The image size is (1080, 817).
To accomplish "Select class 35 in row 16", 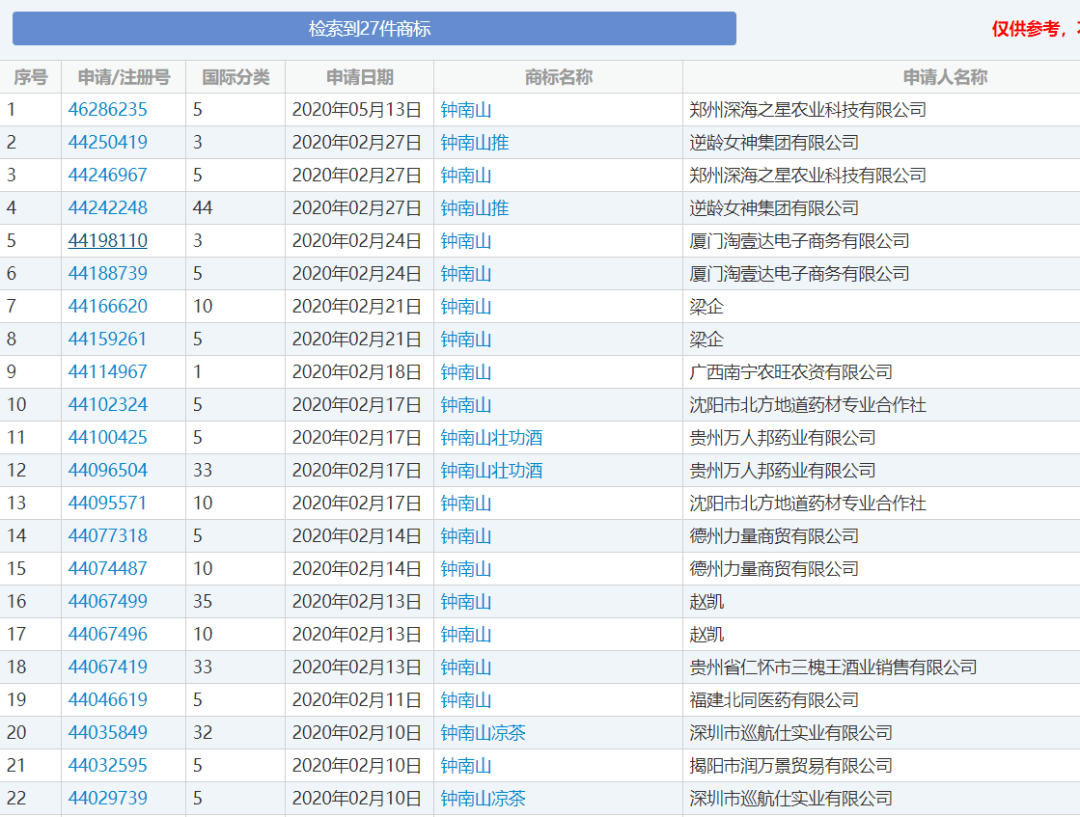I will (202, 601).
